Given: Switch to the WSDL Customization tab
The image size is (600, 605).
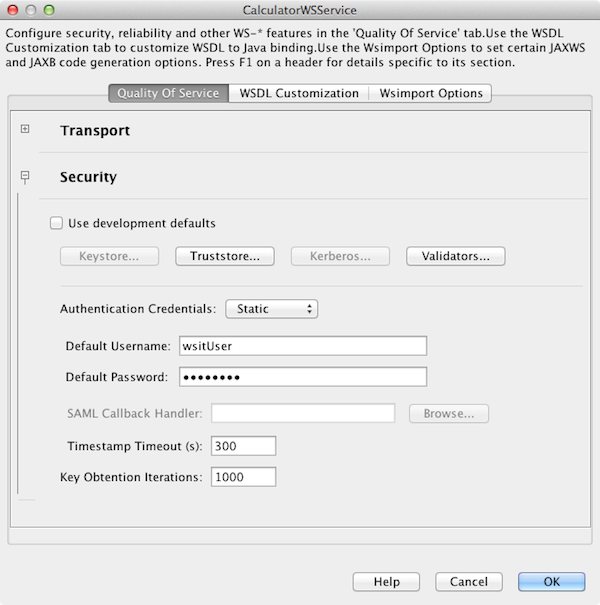Looking at the screenshot, I should (x=297, y=93).
